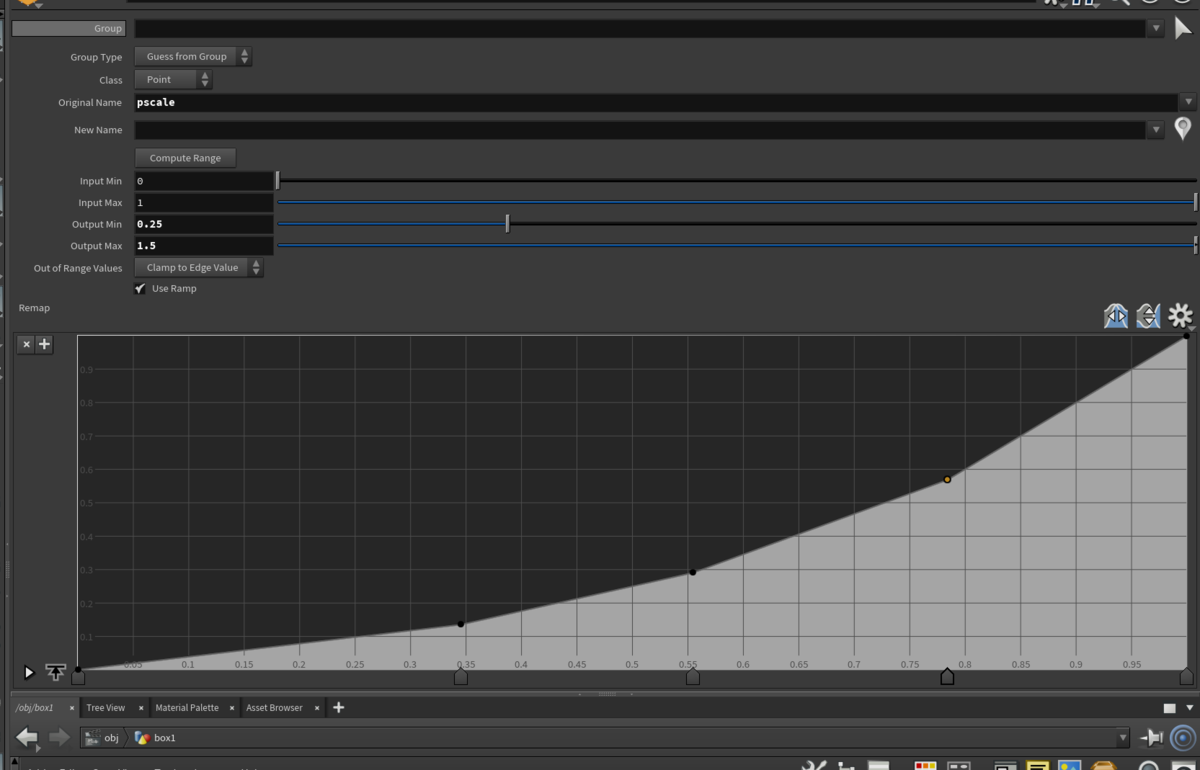Screen dimensions: 1200x770
Task: Click the New Name input field
Action: [640, 129]
